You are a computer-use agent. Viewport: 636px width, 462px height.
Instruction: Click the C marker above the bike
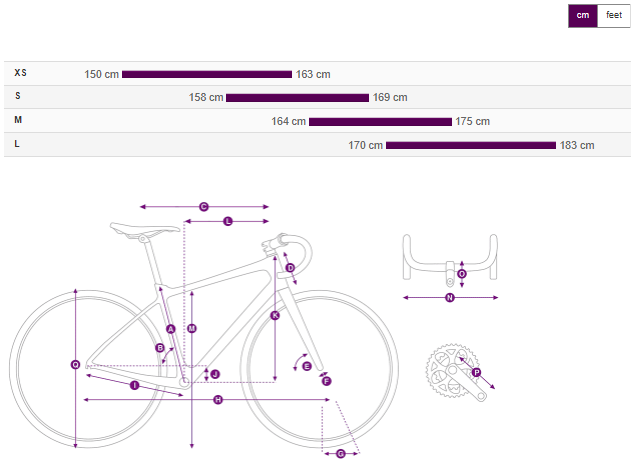pos(204,206)
